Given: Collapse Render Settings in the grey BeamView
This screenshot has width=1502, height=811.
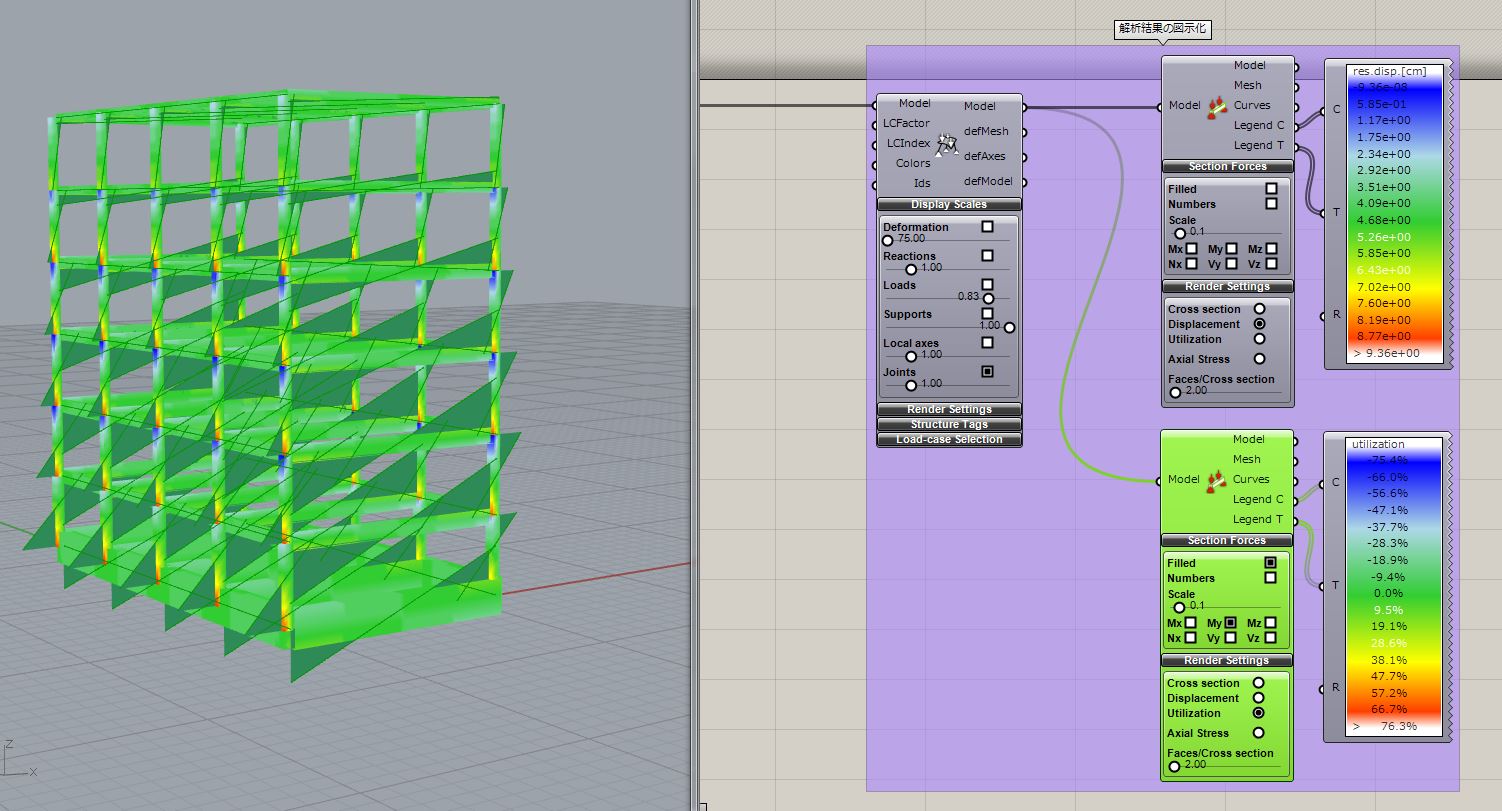Looking at the screenshot, I should [x=1227, y=287].
